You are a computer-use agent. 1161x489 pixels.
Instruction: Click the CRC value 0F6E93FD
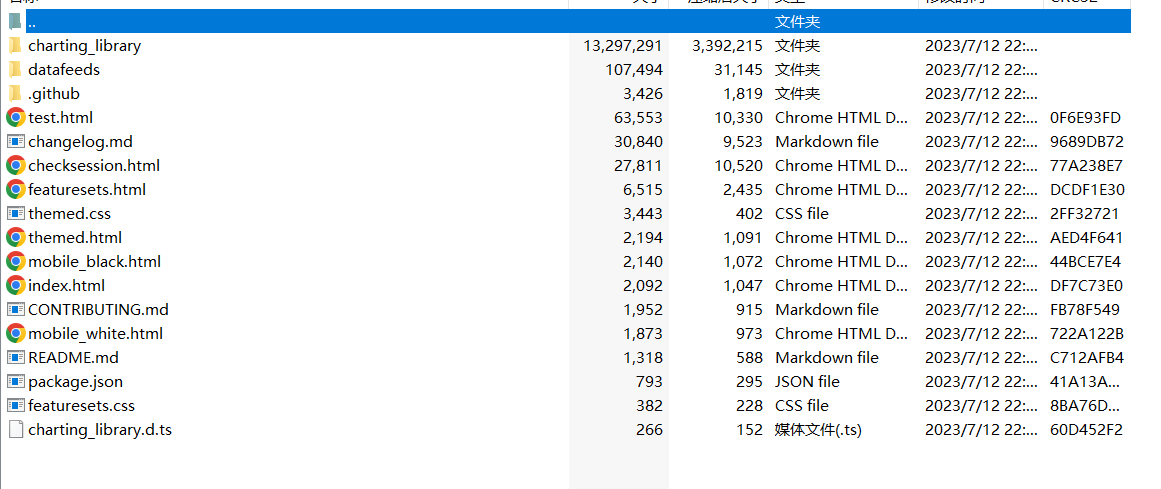(1085, 118)
